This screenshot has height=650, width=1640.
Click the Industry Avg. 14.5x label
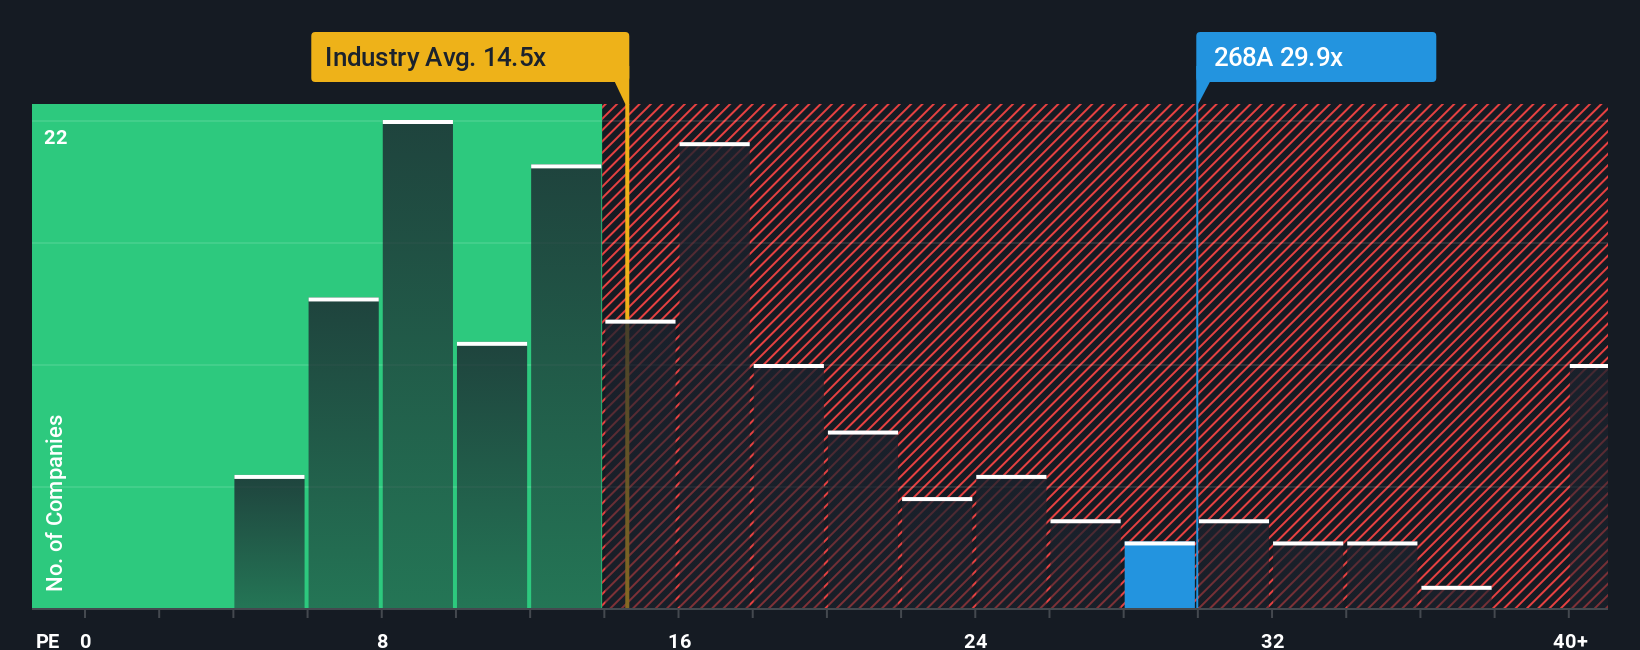[470, 57]
